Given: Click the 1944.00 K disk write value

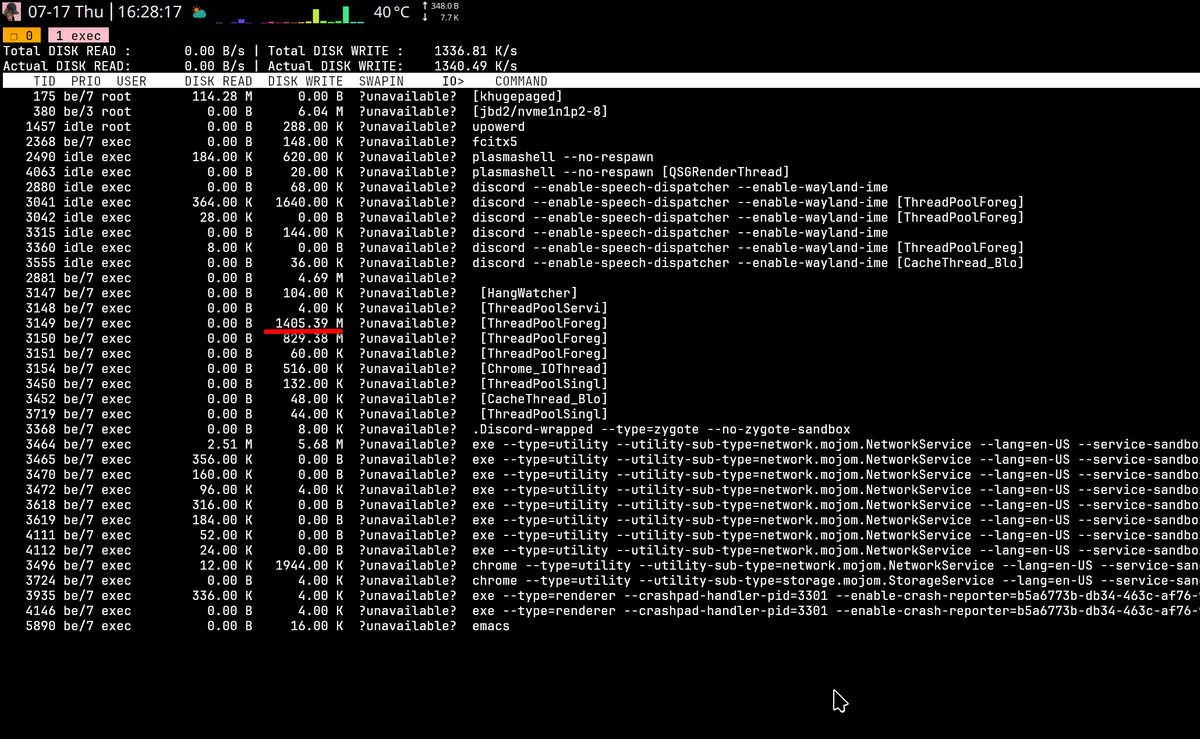Looking at the screenshot, I should [308, 565].
